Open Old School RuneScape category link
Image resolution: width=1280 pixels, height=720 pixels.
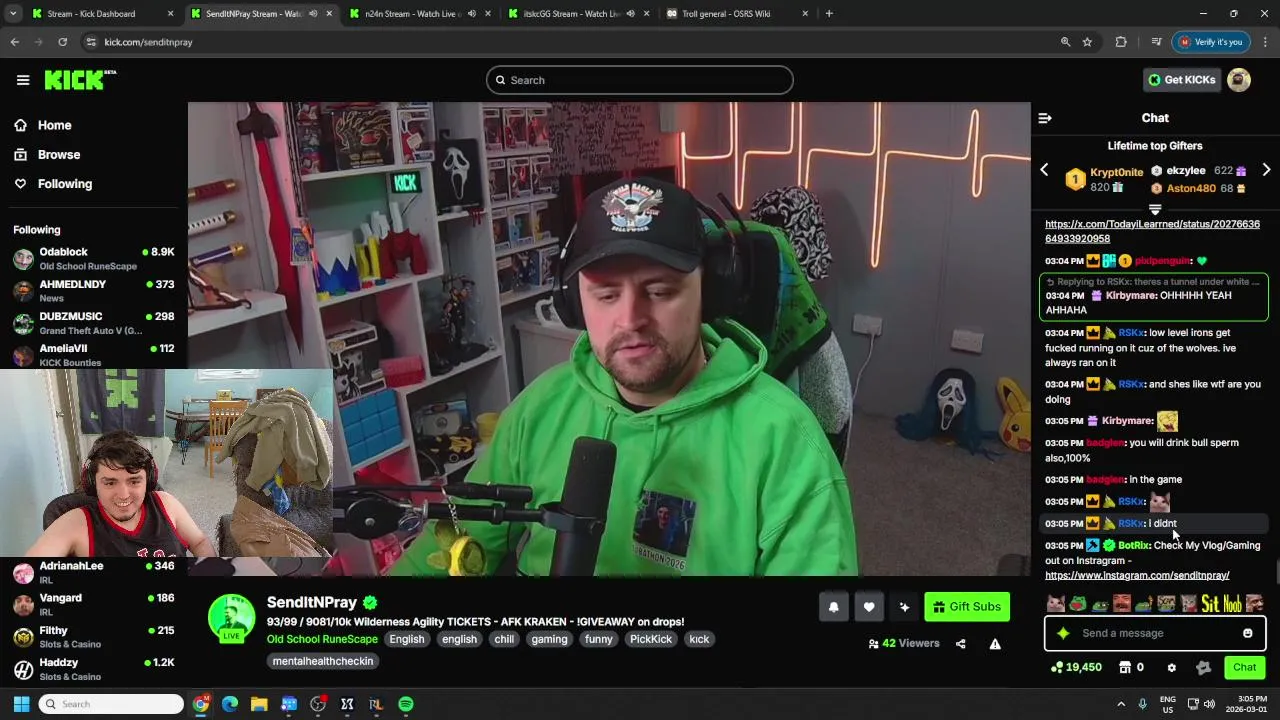pos(322,639)
